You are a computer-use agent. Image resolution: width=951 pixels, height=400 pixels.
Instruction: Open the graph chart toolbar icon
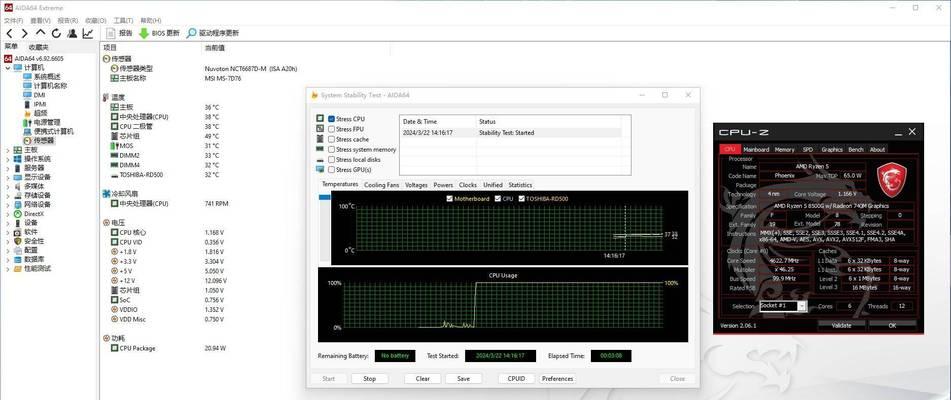point(88,33)
